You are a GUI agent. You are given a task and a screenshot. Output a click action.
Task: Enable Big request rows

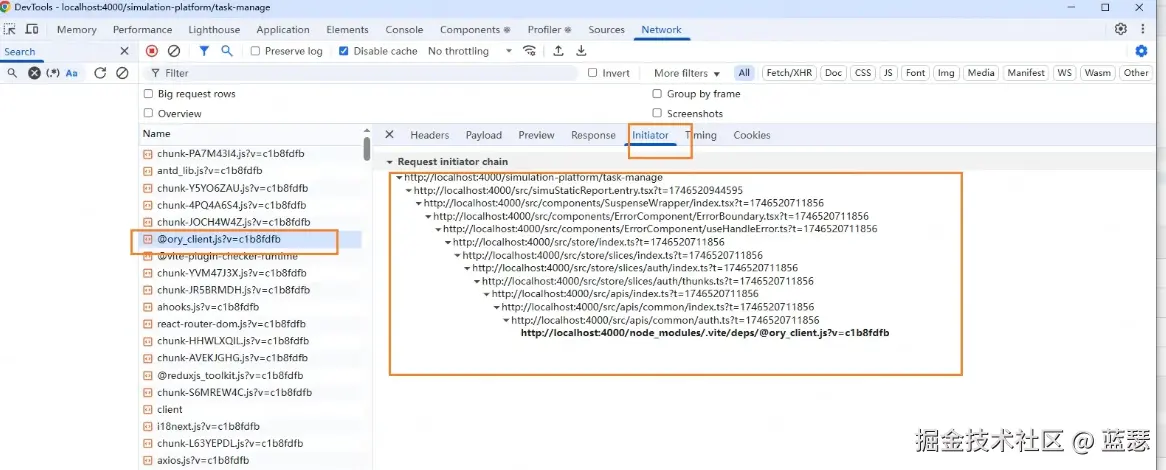point(149,94)
